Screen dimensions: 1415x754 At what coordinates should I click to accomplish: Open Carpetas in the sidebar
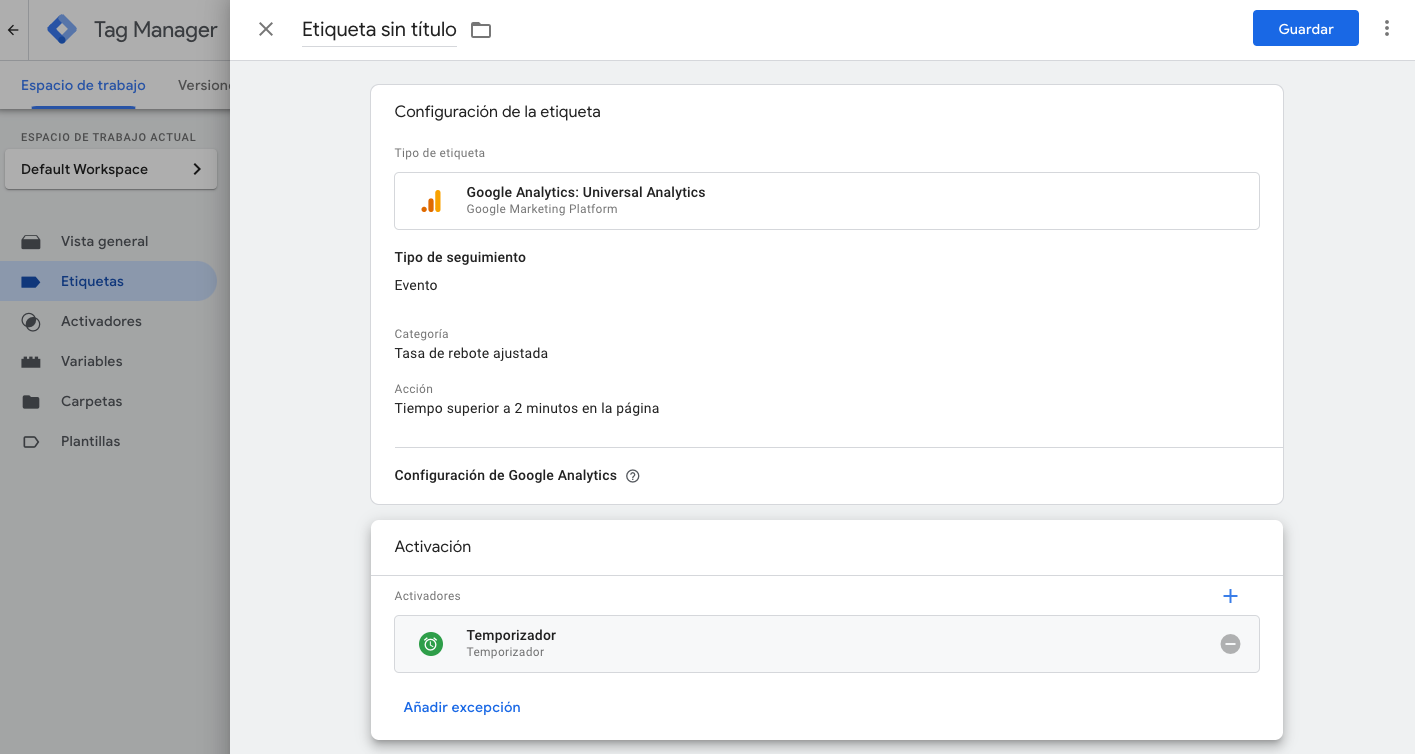108,401
